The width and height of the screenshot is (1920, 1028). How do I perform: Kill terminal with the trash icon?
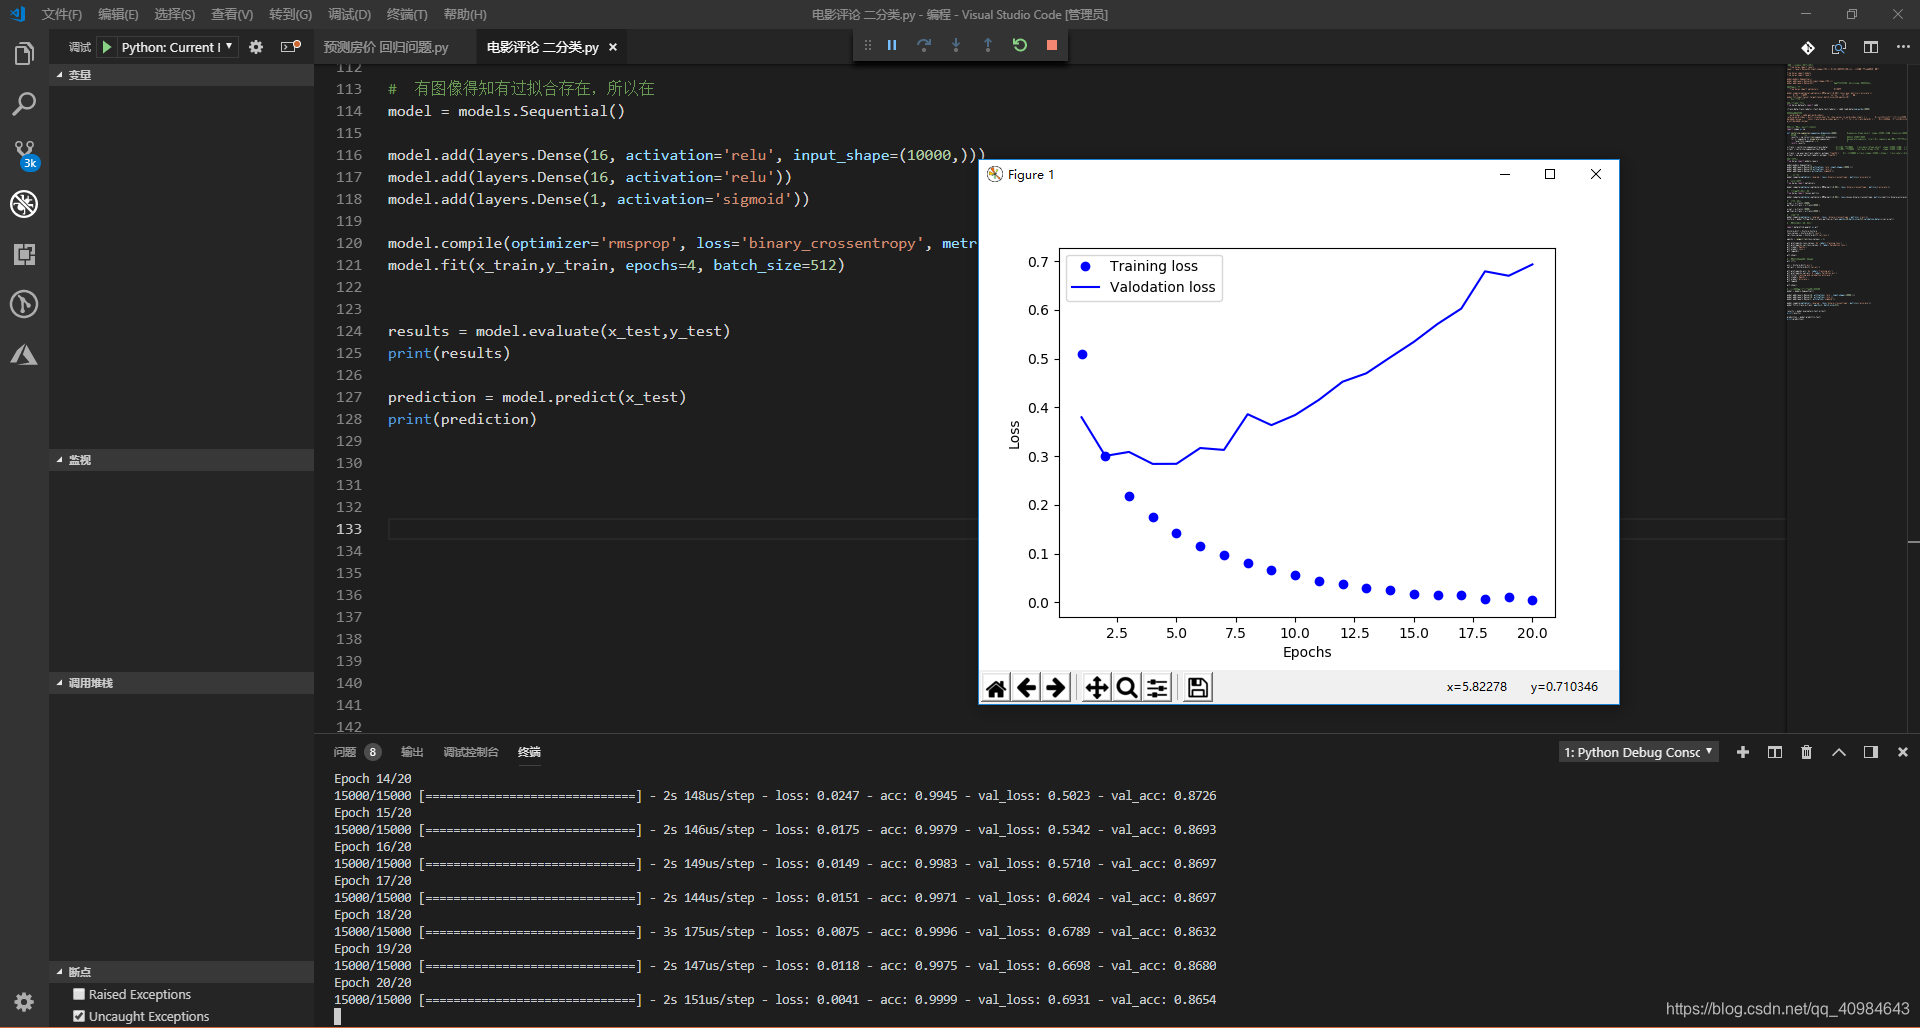pyautogui.click(x=1807, y=752)
